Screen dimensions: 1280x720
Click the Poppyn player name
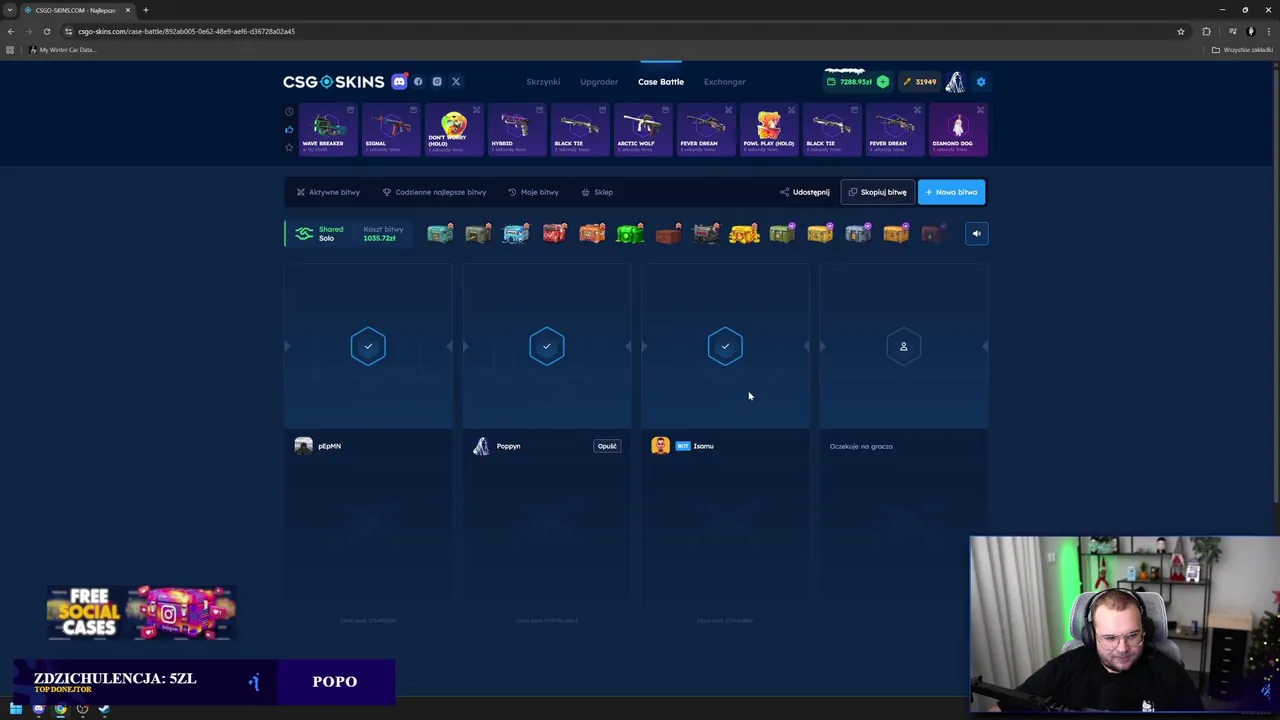pyautogui.click(x=508, y=446)
